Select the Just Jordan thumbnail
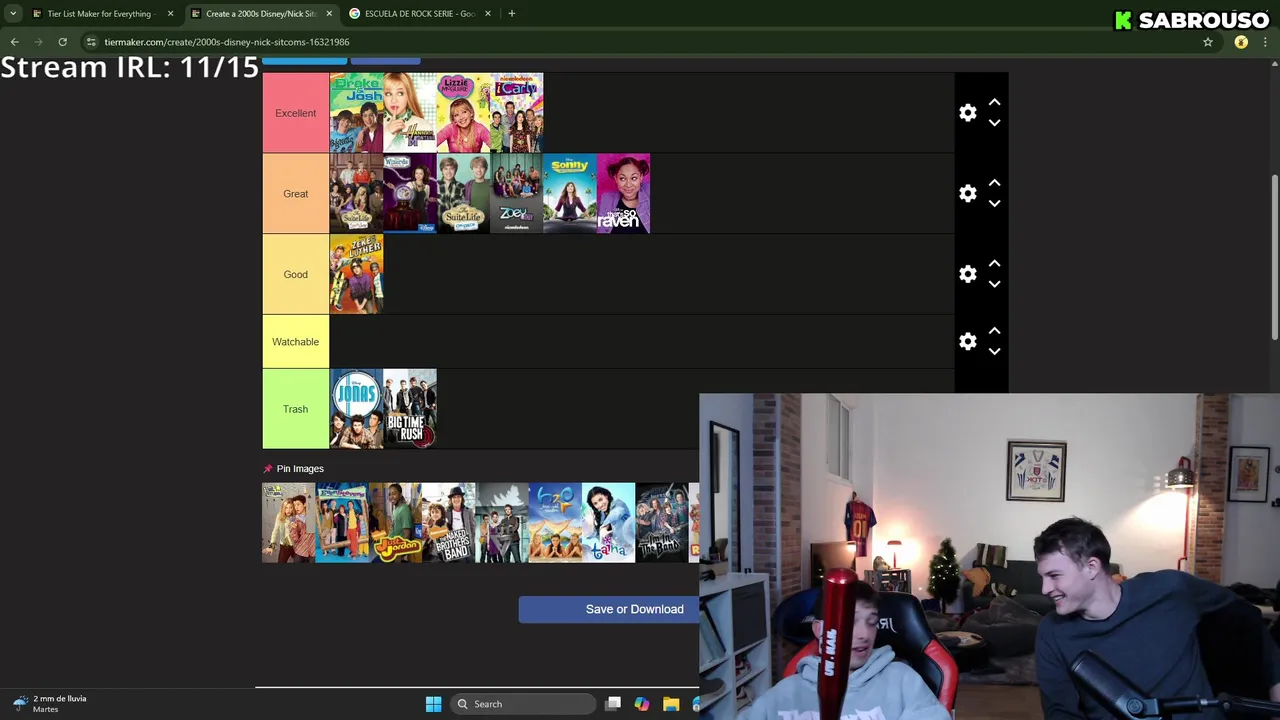This screenshot has height=720, width=1280. (x=395, y=523)
